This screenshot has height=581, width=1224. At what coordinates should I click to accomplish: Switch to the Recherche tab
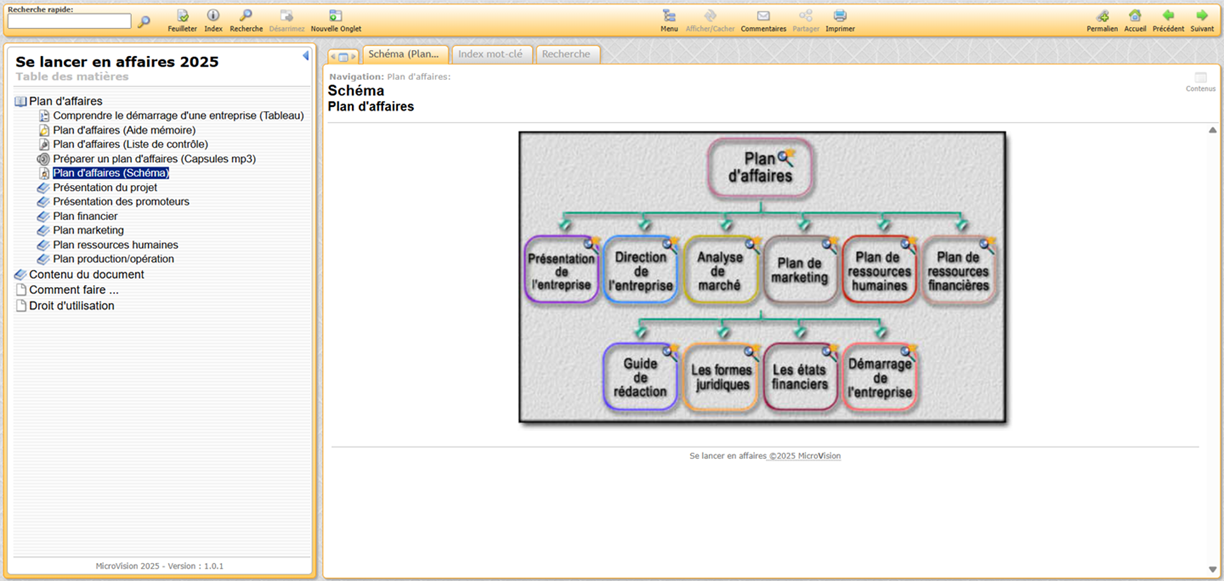click(x=566, y=54)
